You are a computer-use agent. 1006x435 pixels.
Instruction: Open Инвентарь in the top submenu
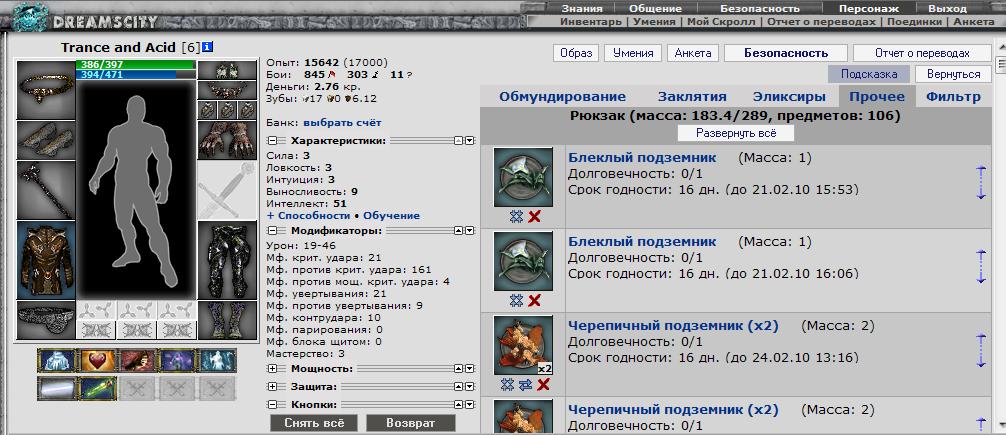tap(590, 21)
